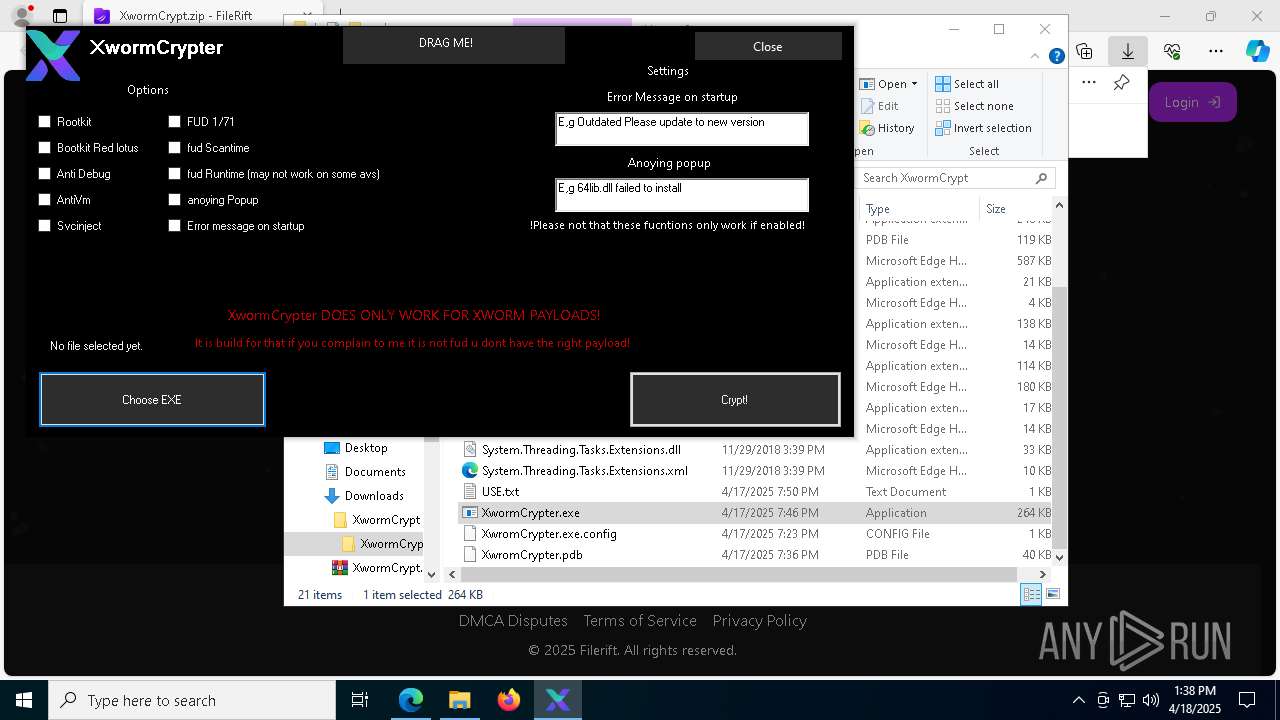Open Task View on the taskbar
The image size is (1280, 720).
[x=360, y=700]
